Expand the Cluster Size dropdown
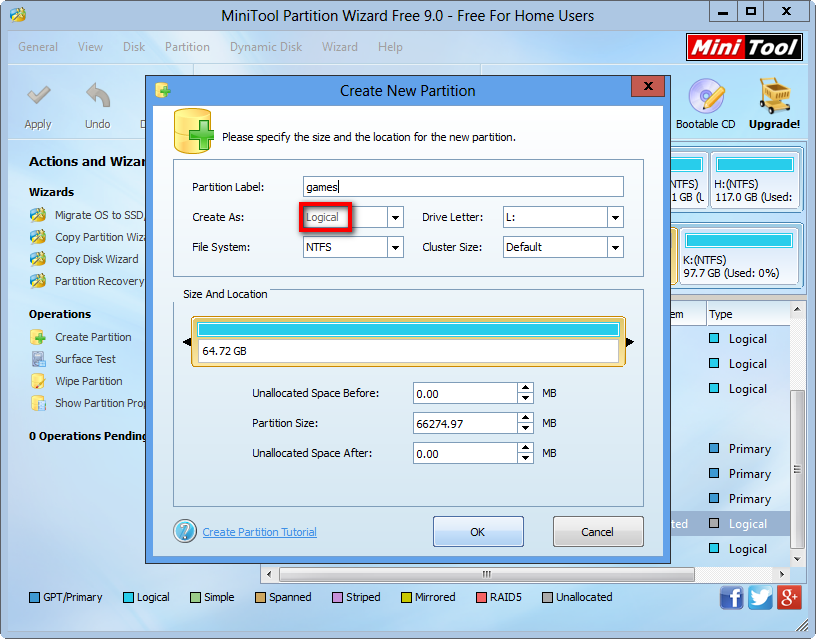Viewport: 816px width, 639px height. 614,247
